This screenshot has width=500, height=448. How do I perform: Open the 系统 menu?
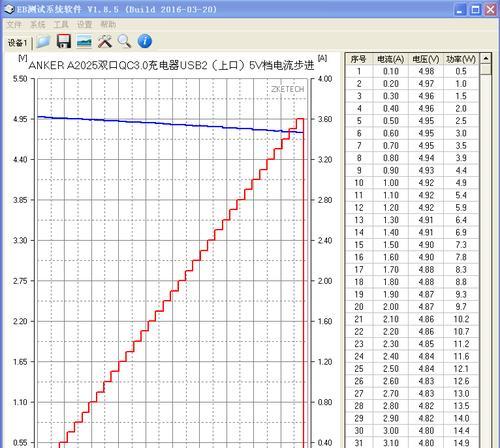click(37, 24)
